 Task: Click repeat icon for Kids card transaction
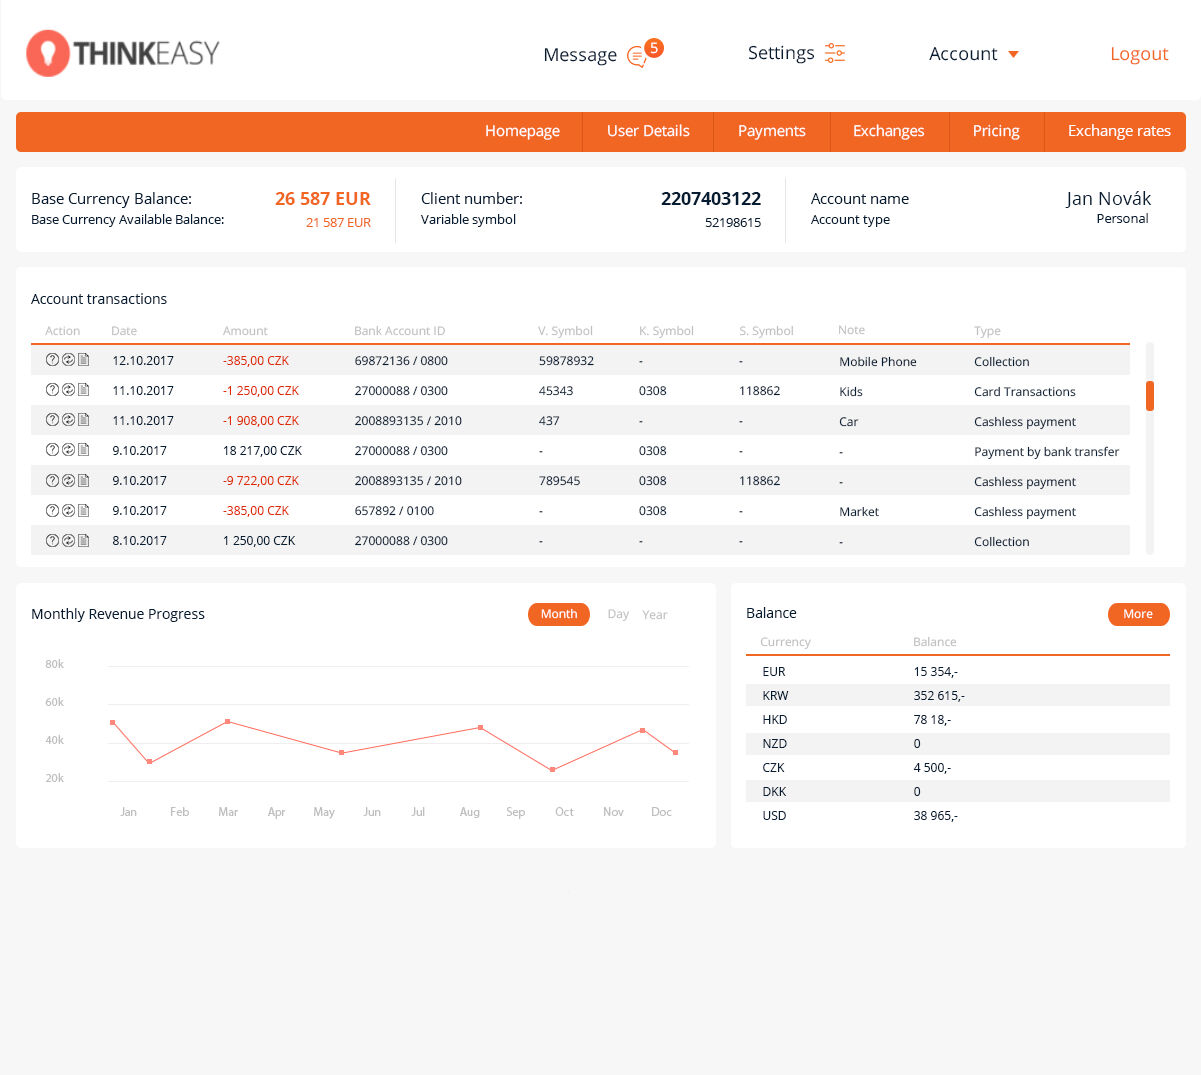[68, 390]
